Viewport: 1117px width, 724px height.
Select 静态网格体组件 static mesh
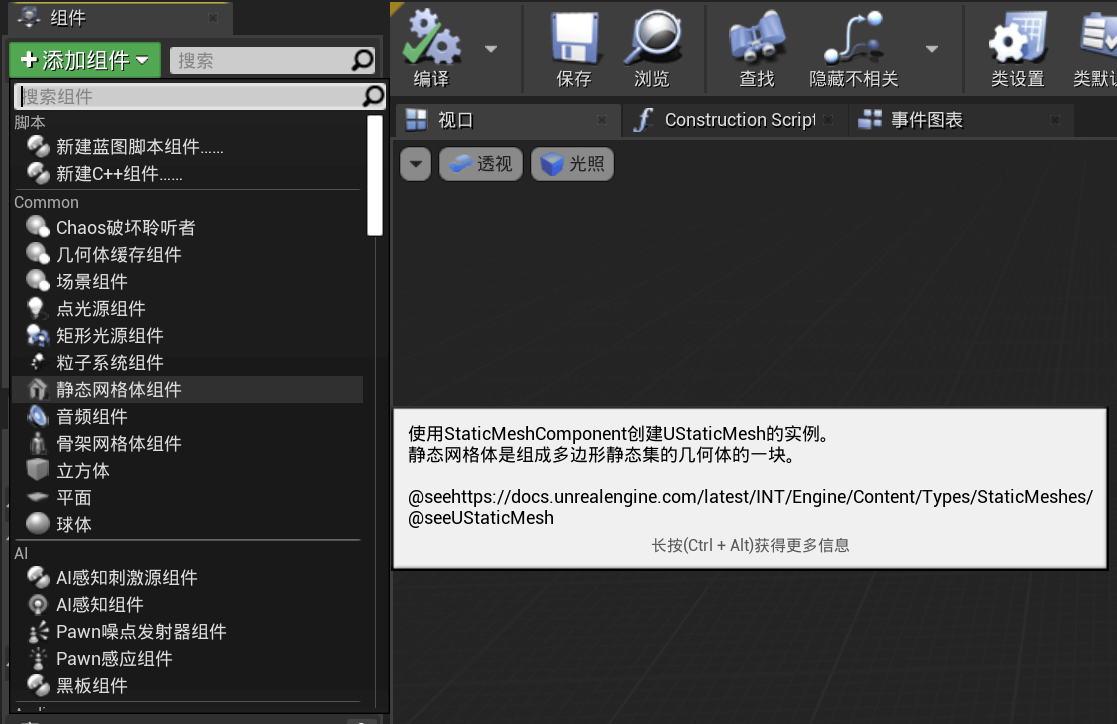tap(188, 390)
